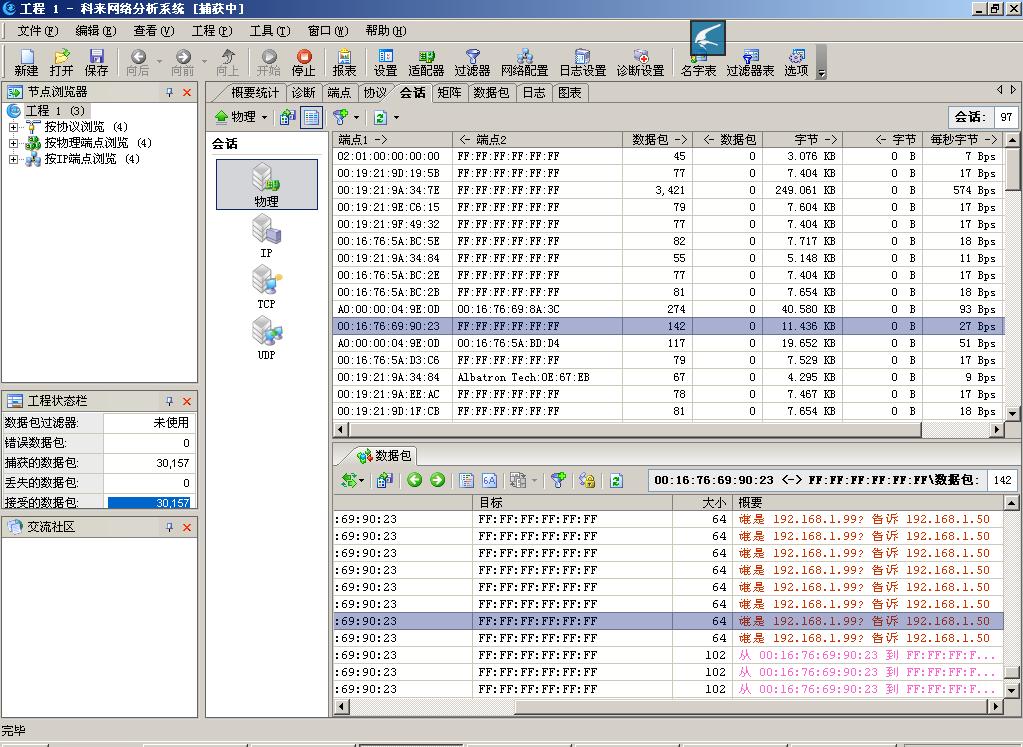Open the 工具 menu
Screen dimensions: 1023x747
click(x=268, y=31)
